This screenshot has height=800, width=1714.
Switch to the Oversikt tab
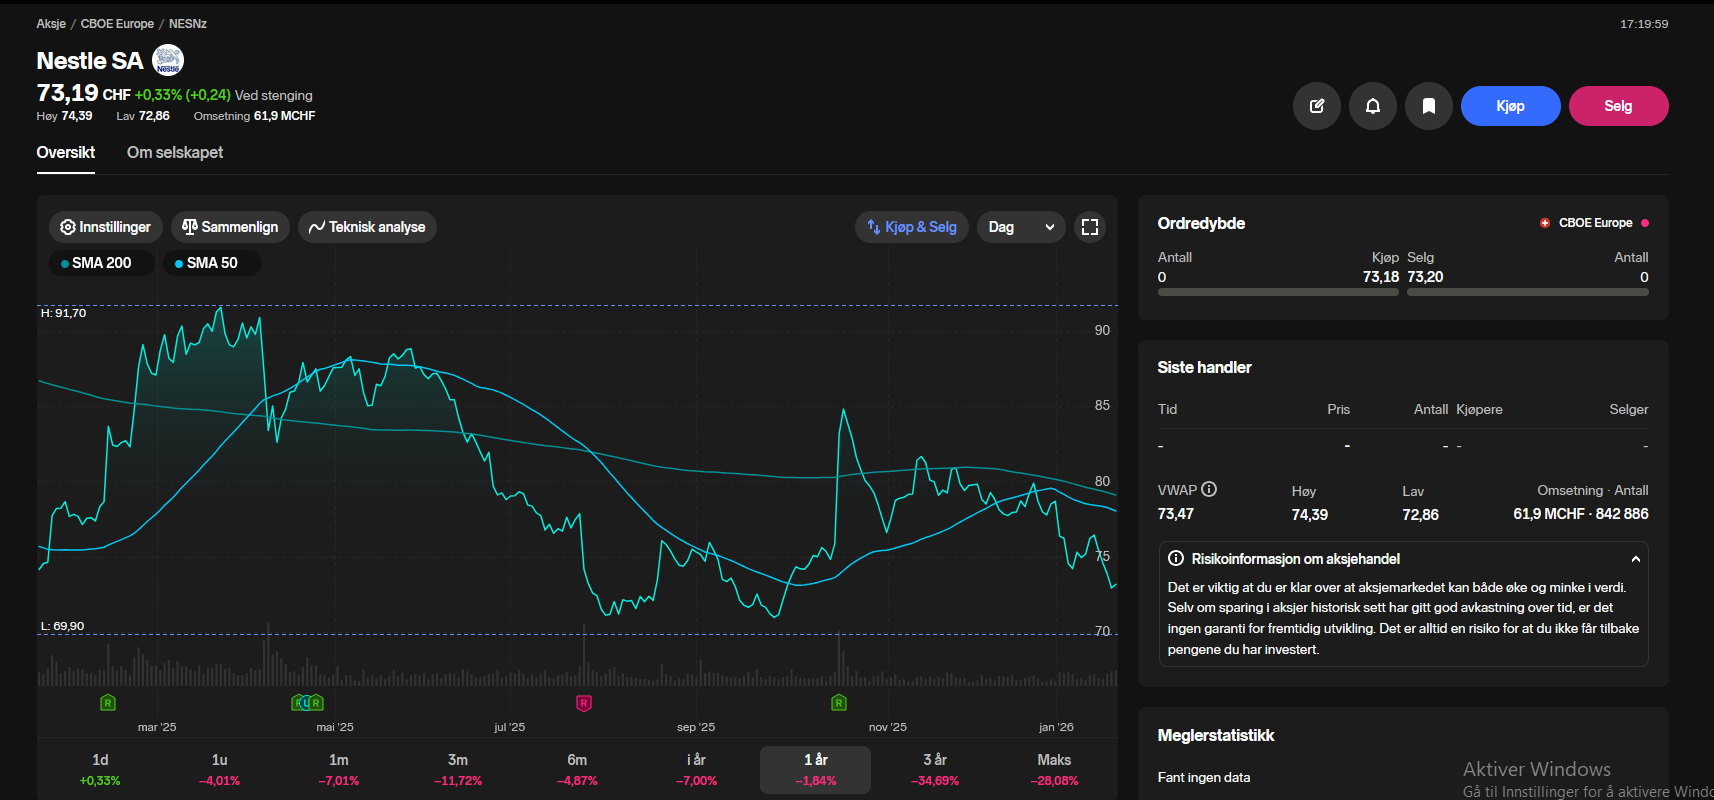pos(66,153)
